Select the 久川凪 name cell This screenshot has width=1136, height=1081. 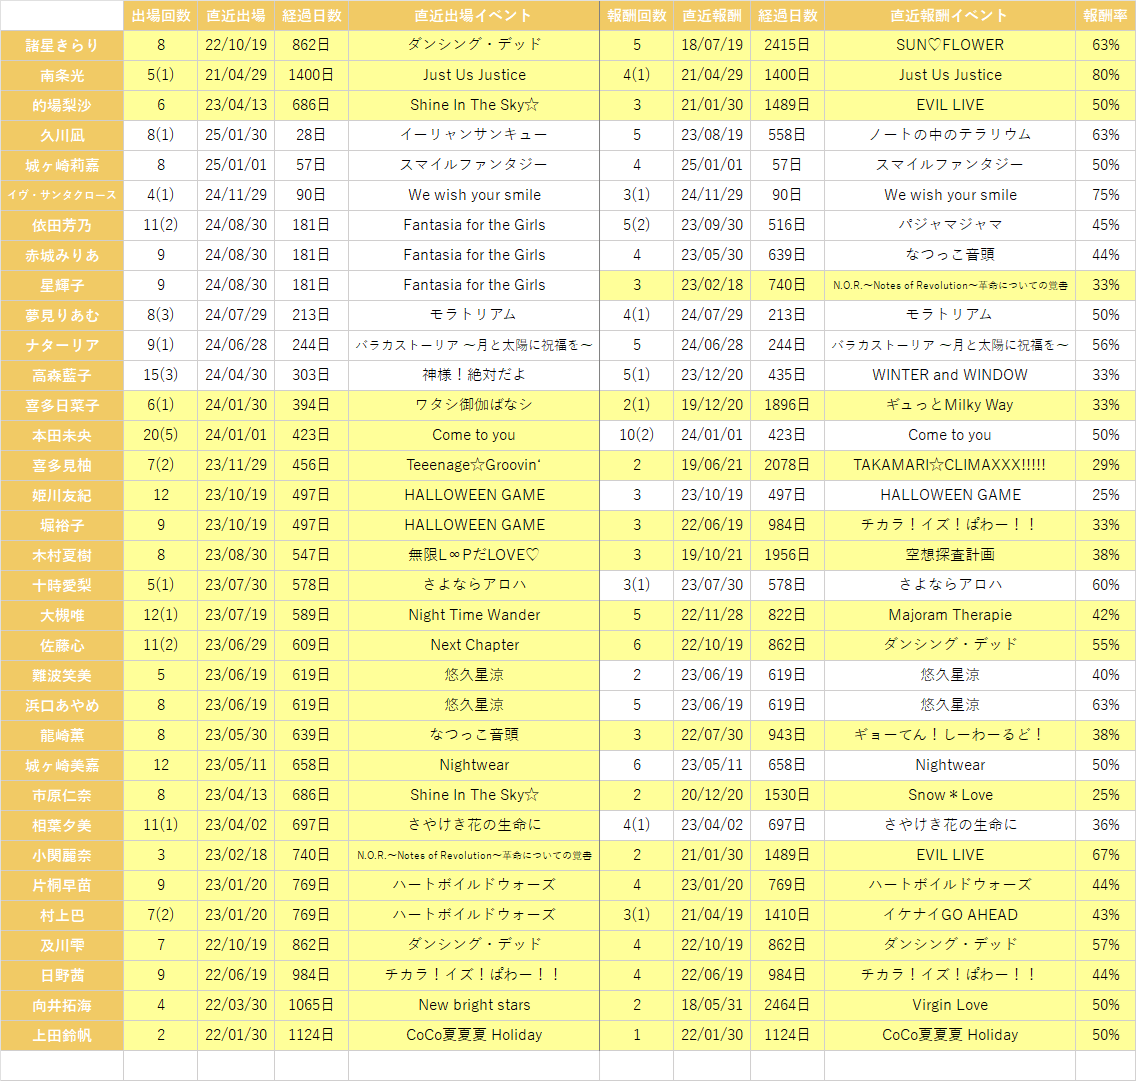[62, 135]
